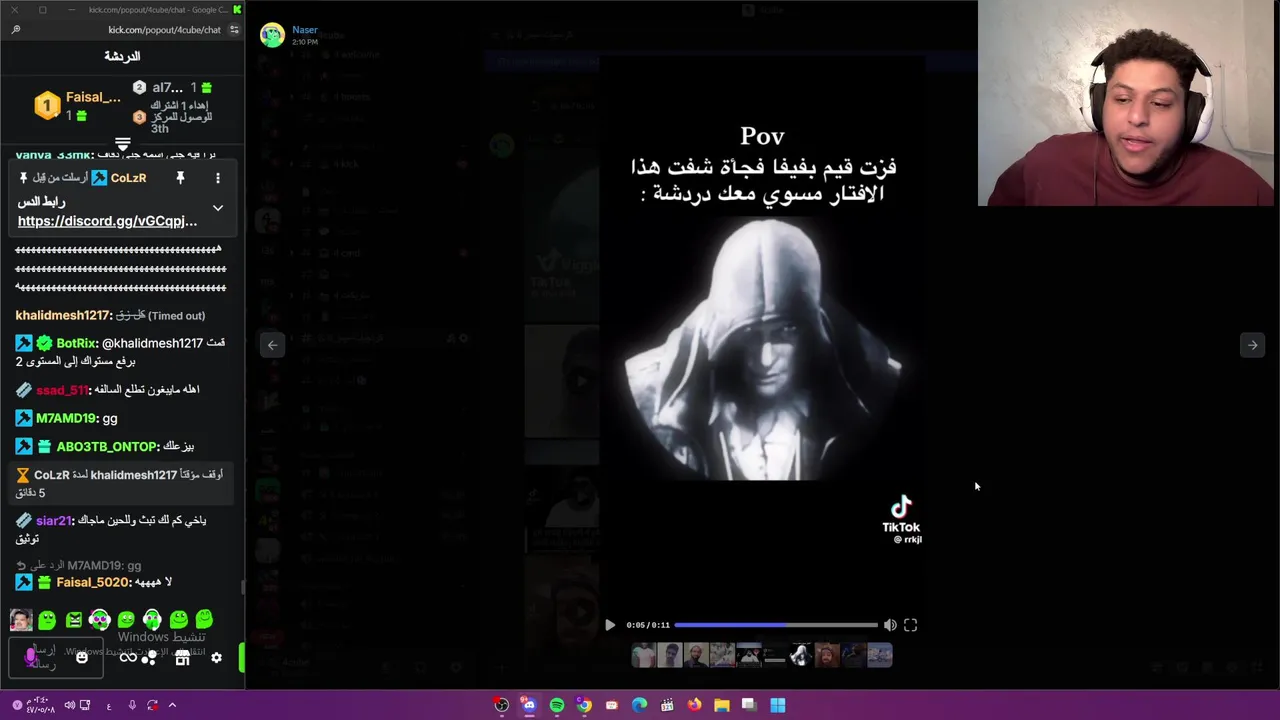Click top gifter Faisal_ on leaderboard
The width and height of the screenshot is (1280, 720).
click(93, 97)
